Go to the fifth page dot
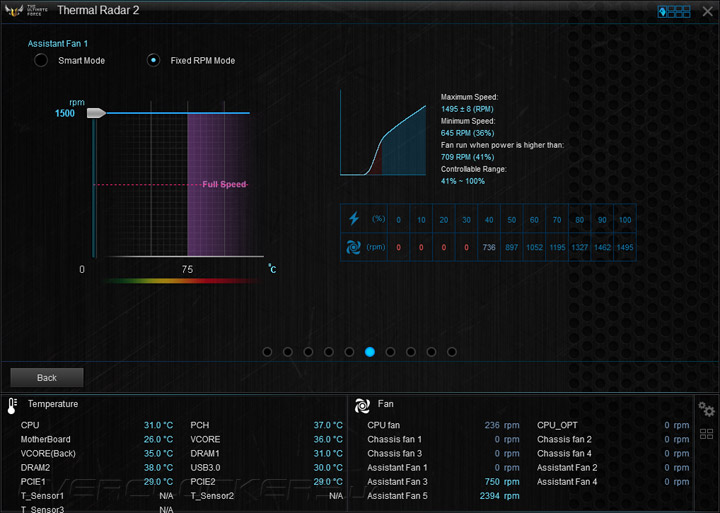The width and height of the screenshot is (720, 513). (x=349, y=352)
